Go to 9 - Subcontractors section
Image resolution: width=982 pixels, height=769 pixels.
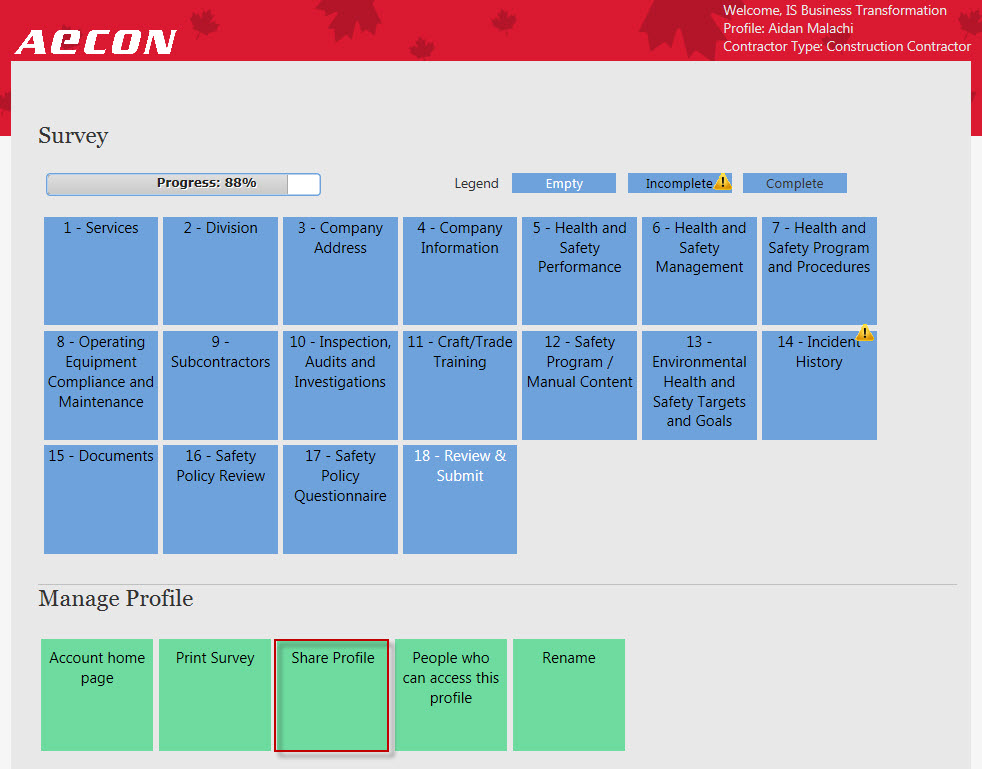[220, 385]
